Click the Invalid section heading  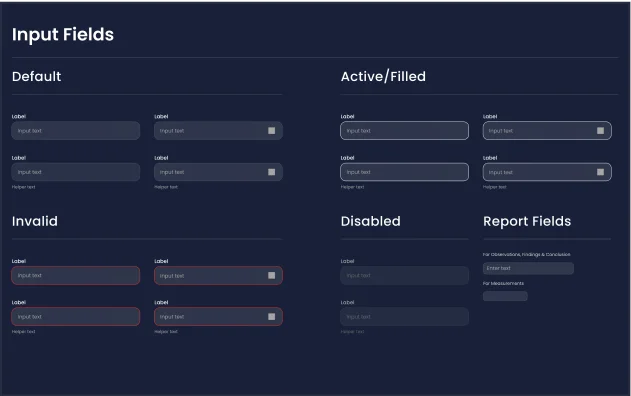pos(35,221)
